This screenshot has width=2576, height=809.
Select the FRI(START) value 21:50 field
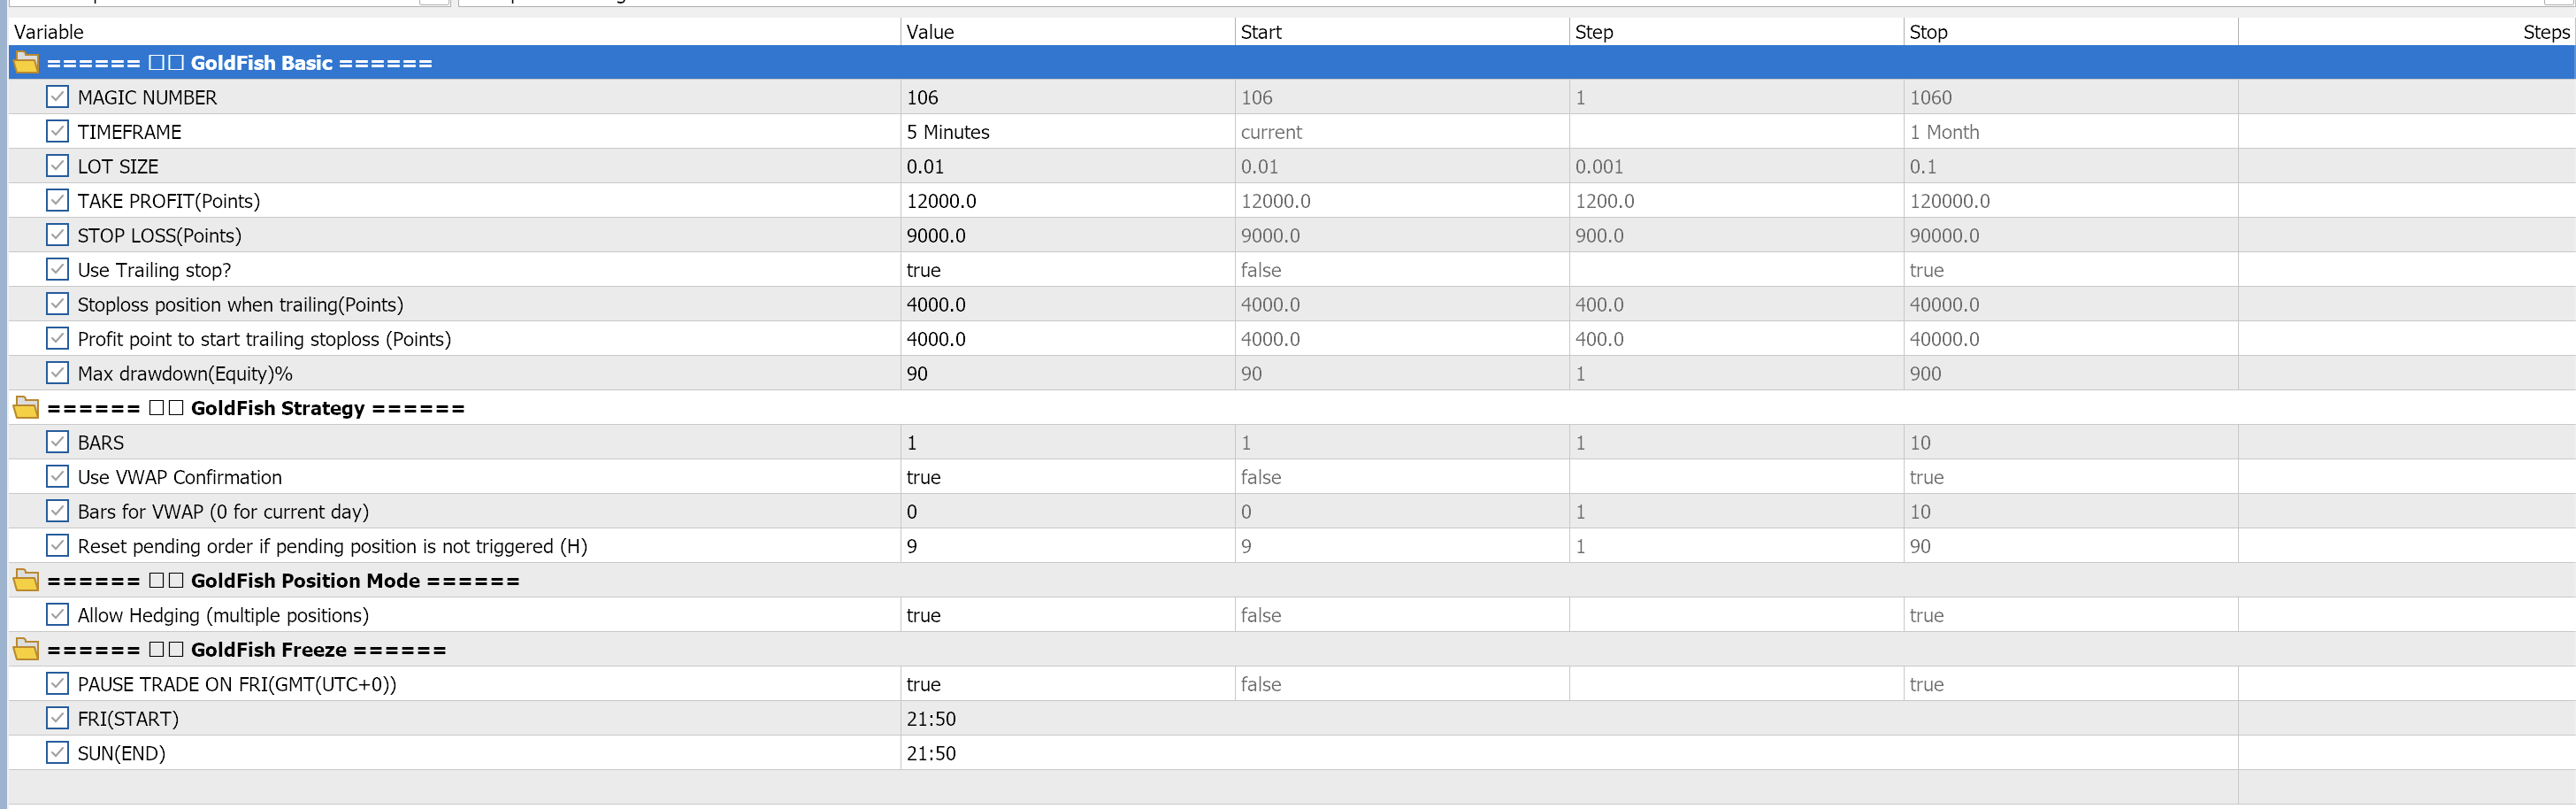(1067, 719)
